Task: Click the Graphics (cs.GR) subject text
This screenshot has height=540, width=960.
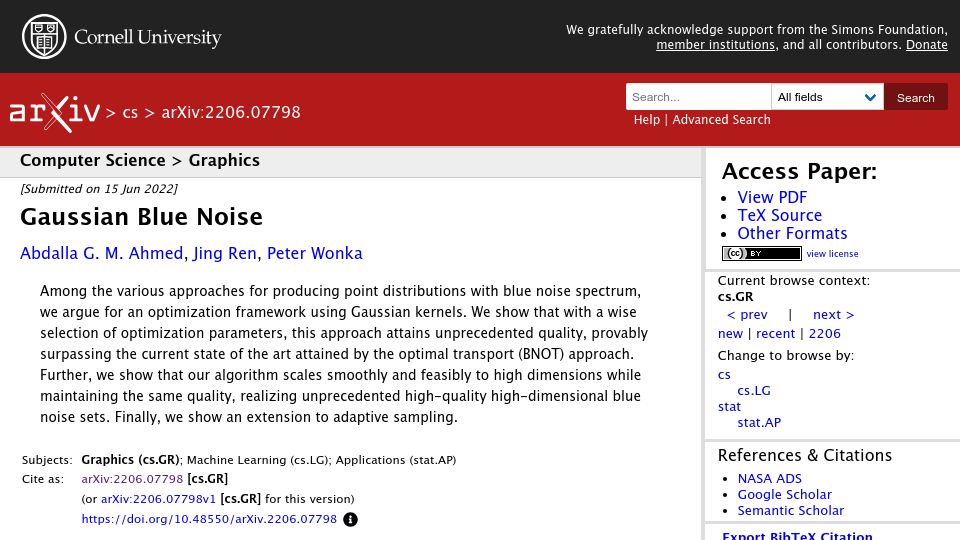Action: (x=130, y=460)
